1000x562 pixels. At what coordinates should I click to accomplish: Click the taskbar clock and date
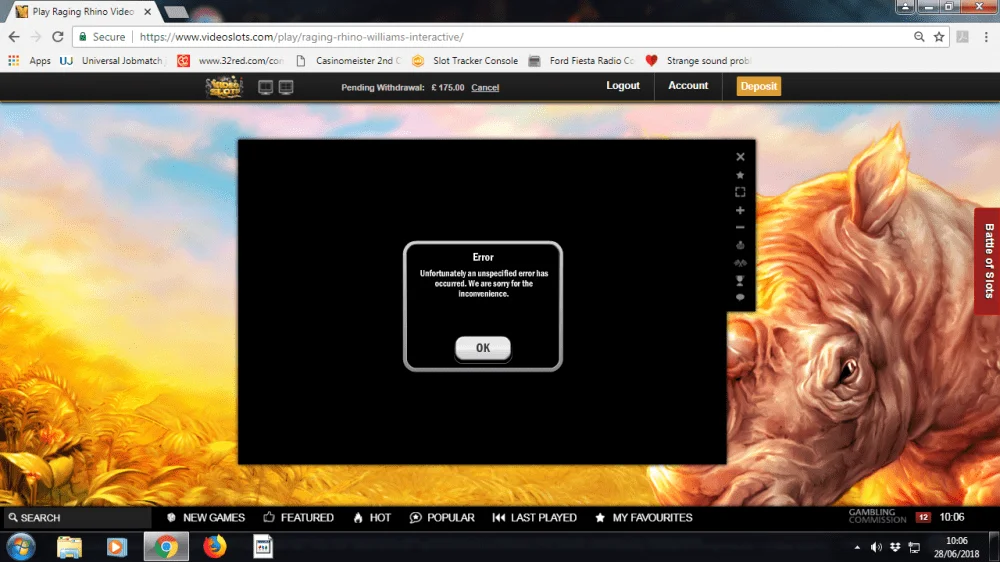pos(956,547)
